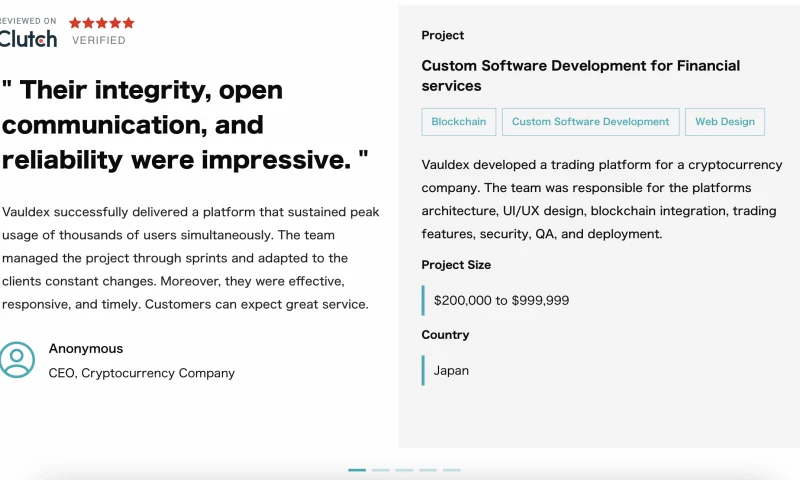
Task: Select the Custom Software Development tag
Action: tap(590, 122)
